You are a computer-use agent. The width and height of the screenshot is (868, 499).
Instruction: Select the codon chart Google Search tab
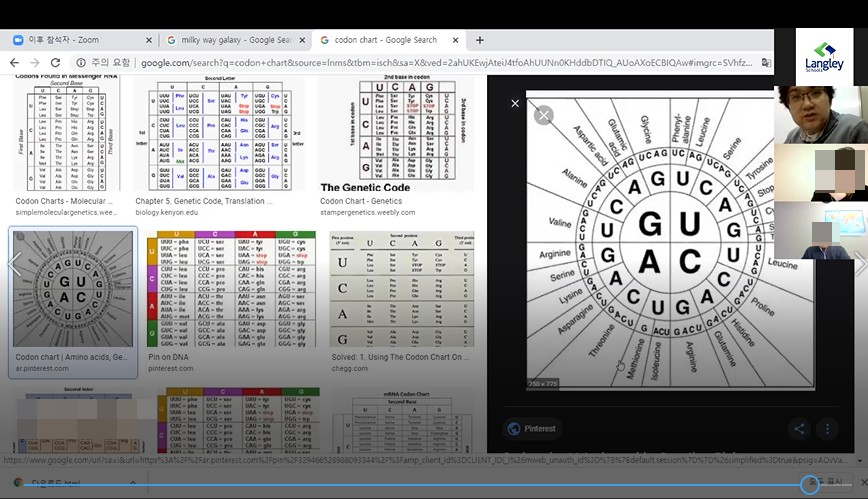coord(390,40)
